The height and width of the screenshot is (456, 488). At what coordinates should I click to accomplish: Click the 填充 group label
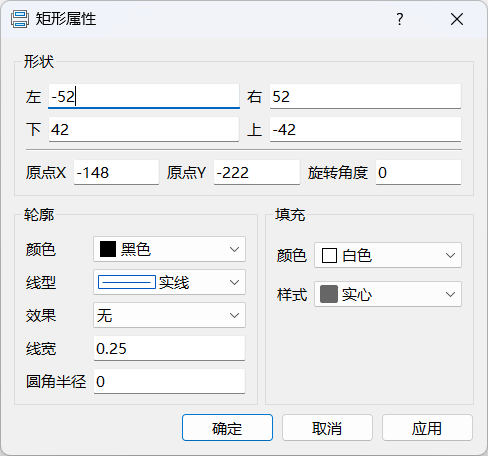coord(290,215)
